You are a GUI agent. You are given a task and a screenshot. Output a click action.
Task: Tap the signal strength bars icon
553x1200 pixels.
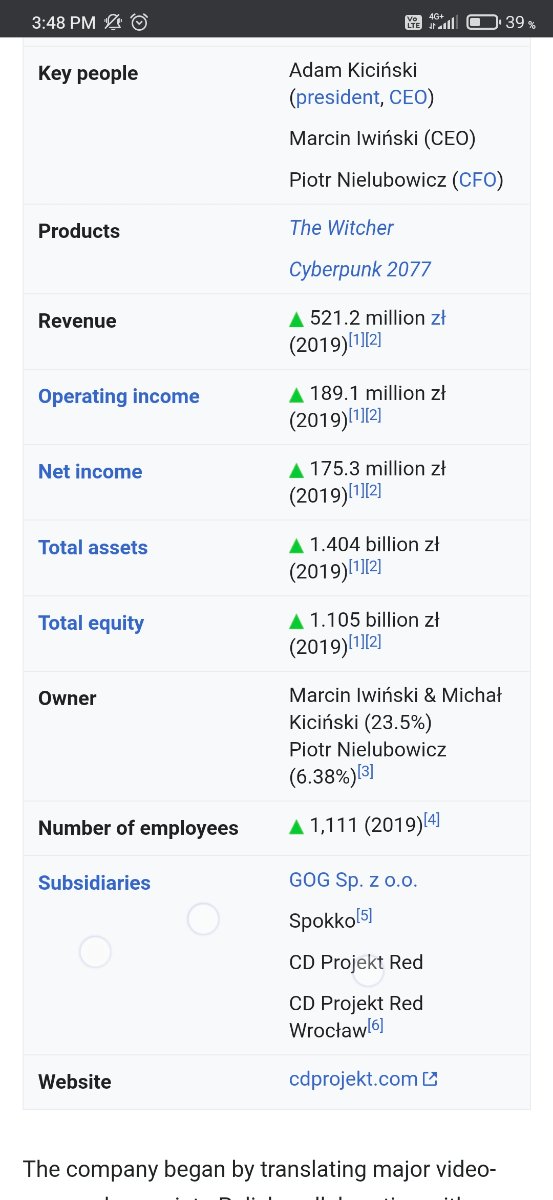(x=443, y=21)
